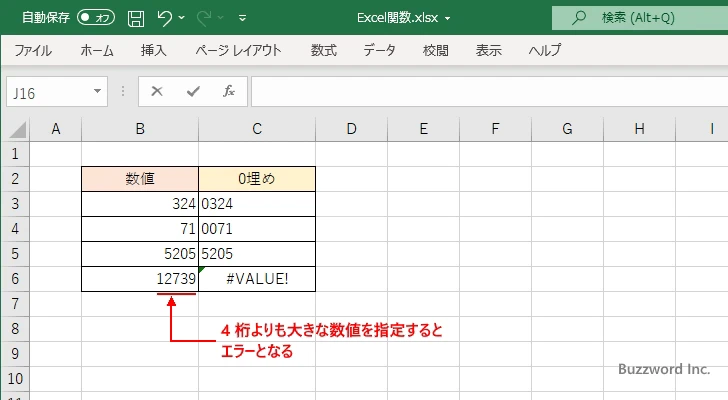
Task: Click the Redo arrow icon
Action: pos(205,18)
